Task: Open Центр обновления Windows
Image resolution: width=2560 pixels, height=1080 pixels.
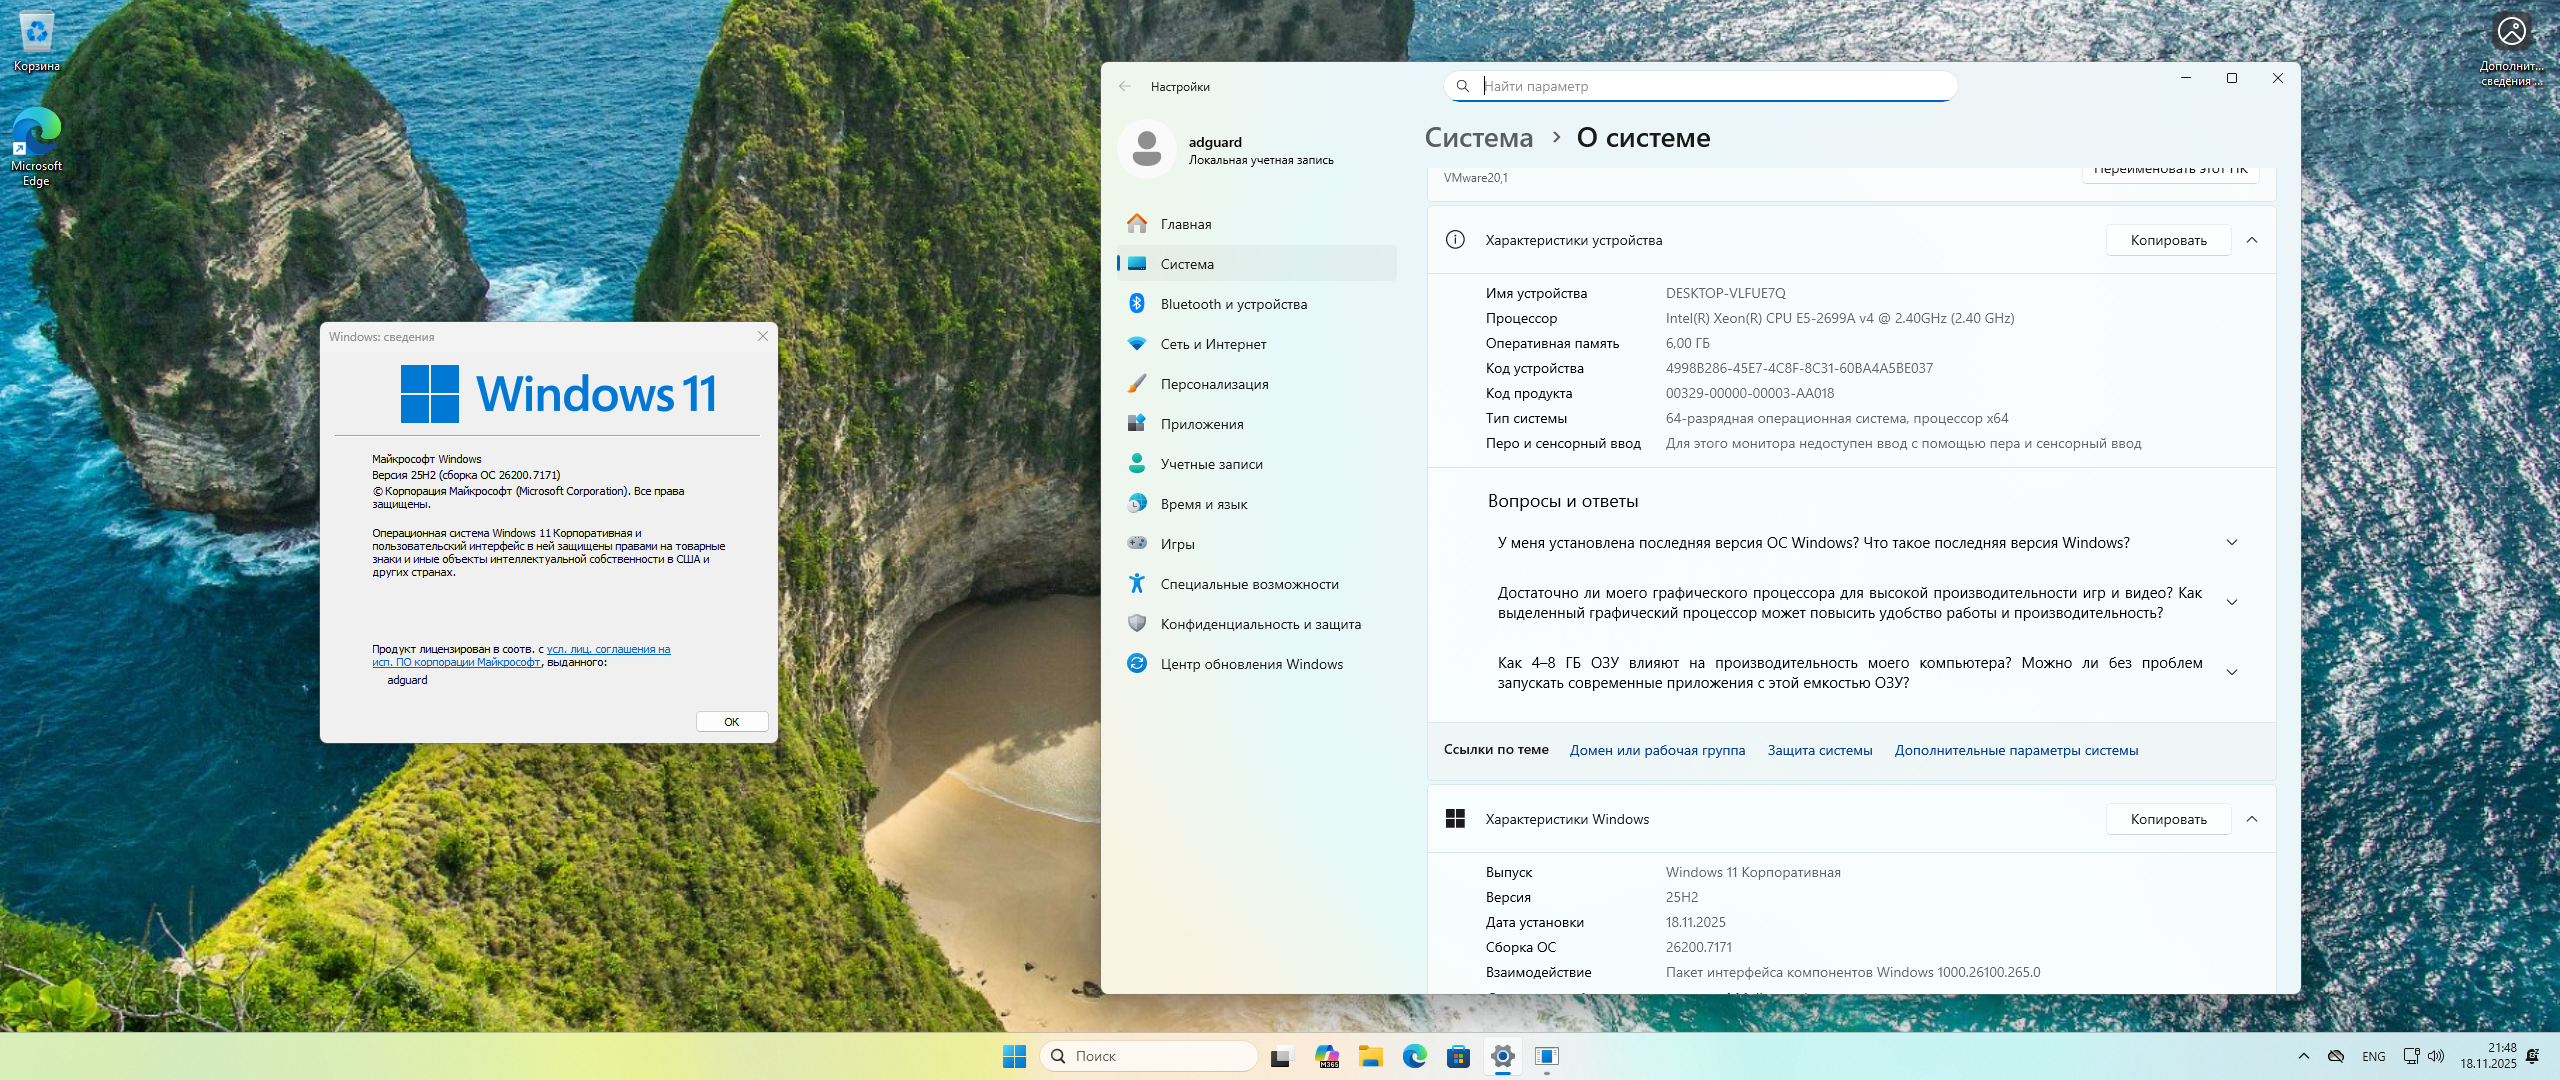Action: pyautogui.click(x=1251, y=664)
